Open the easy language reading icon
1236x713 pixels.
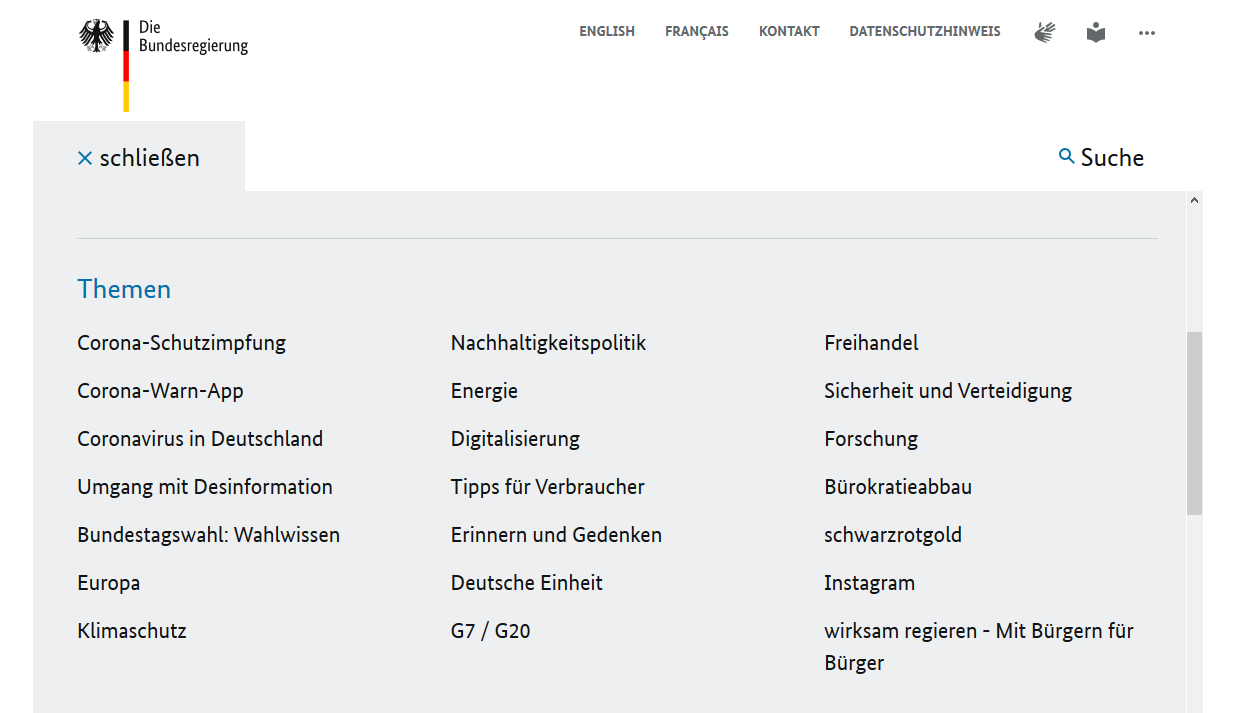coord(1096,32)
